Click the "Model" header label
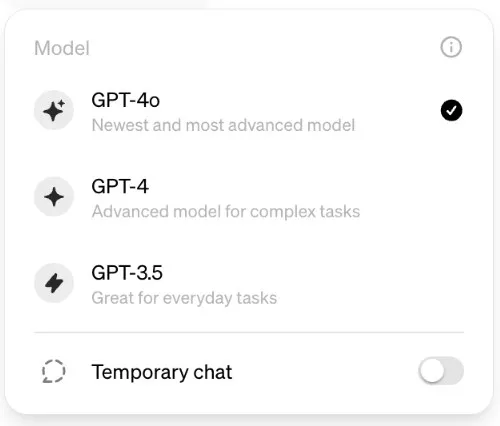500x426 pixels. (x=62, y=48)
